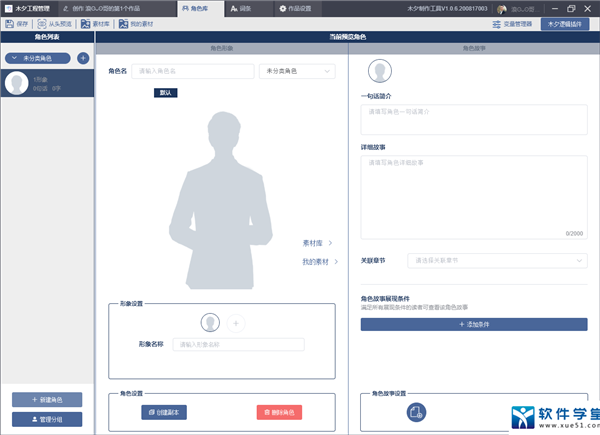This screenshot has width=600, height=435.
Task: Click the 木夕逻辑插件 button
Action: [565, 24]
